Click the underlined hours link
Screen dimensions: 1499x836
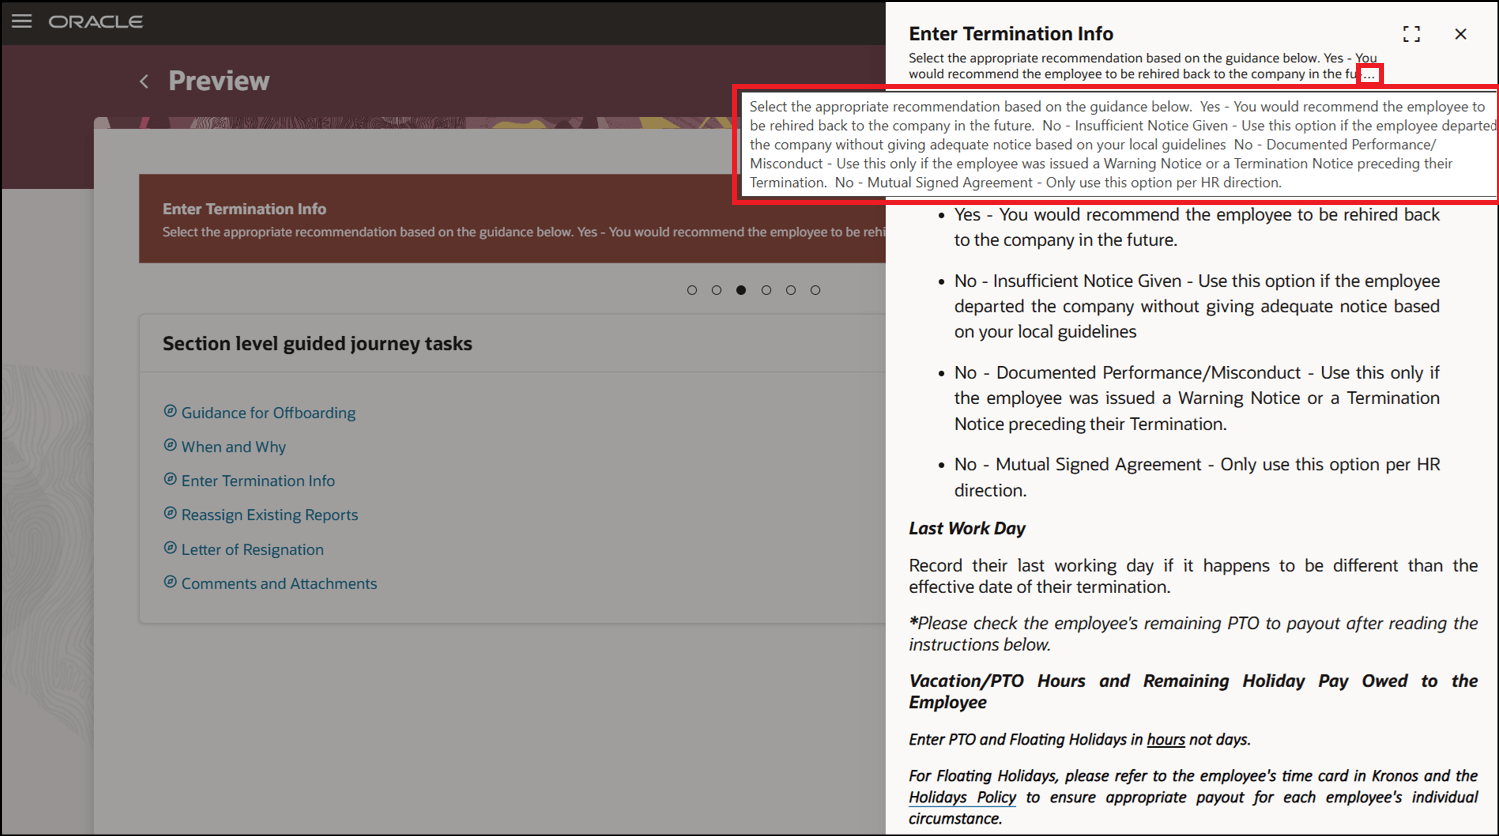pyautogui.click(x=1165, y=739)
